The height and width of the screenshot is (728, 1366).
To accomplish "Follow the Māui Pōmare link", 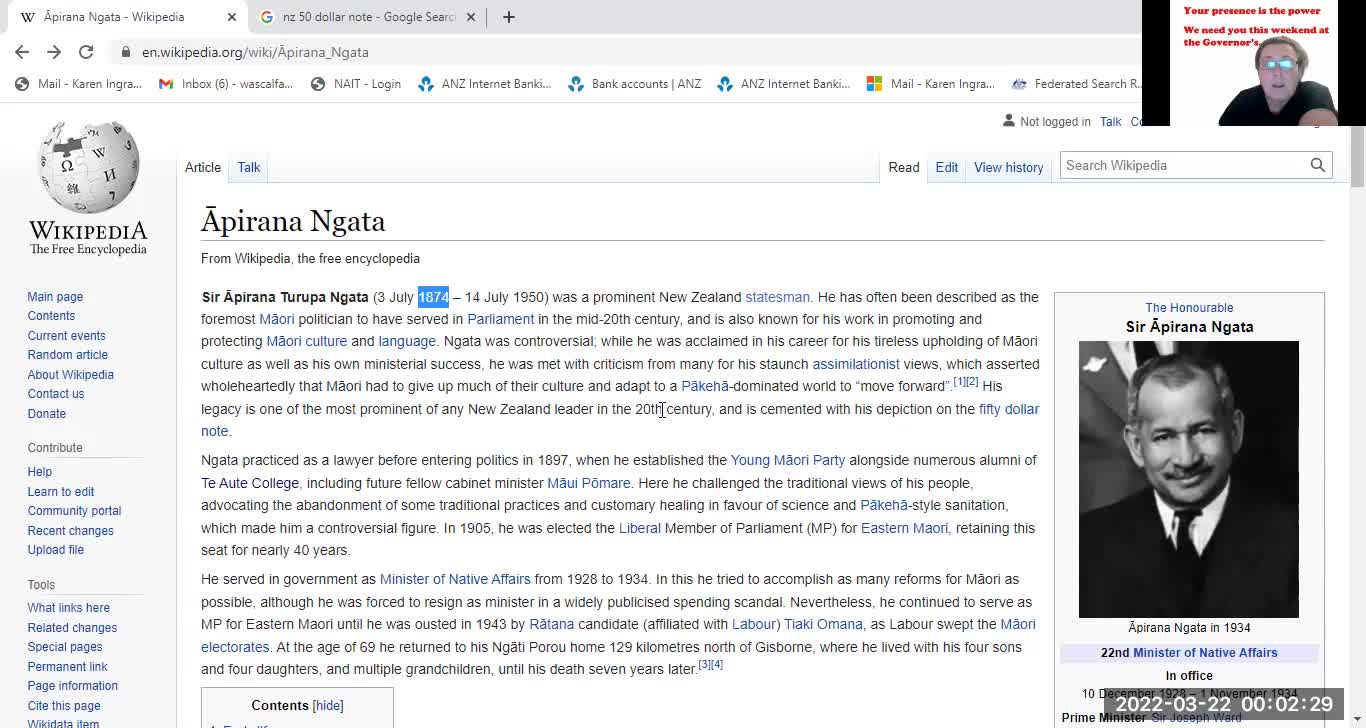I will pos(589,483).
